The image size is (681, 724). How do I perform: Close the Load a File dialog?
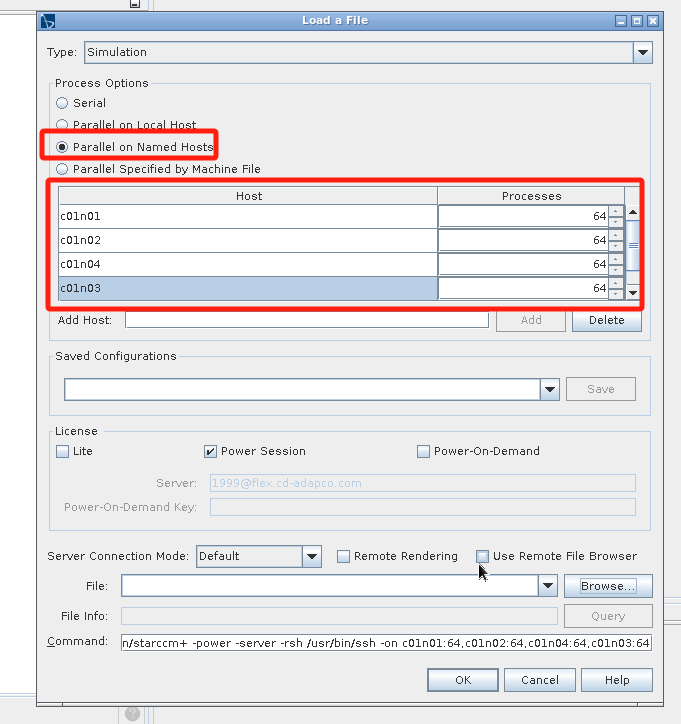652,21
